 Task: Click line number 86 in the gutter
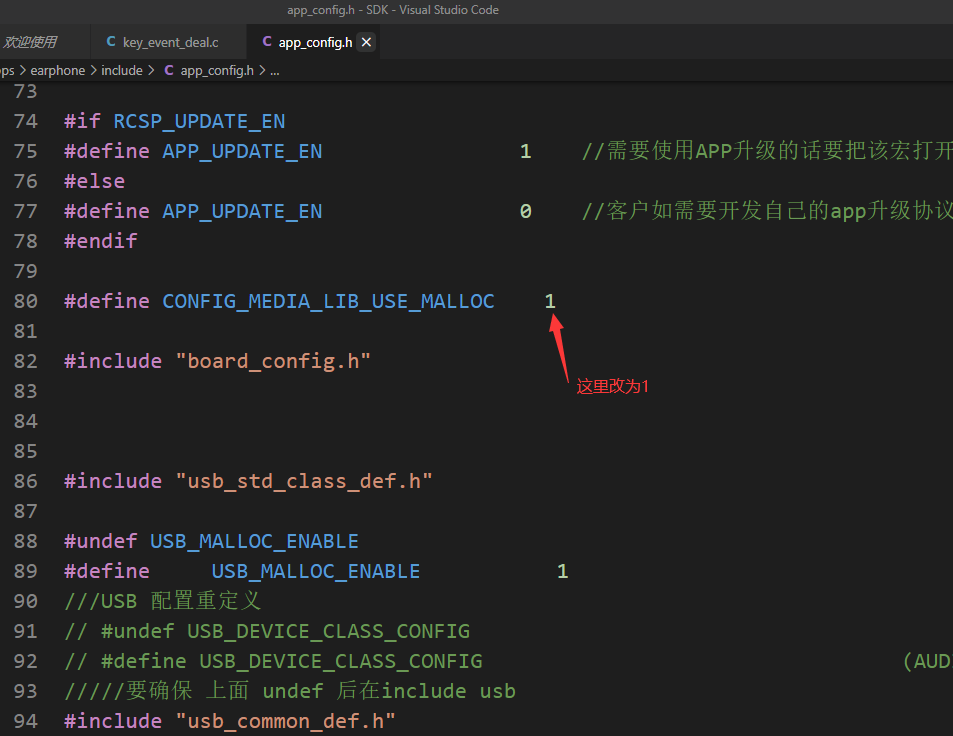pyautogui.click(x=26, y=481)
